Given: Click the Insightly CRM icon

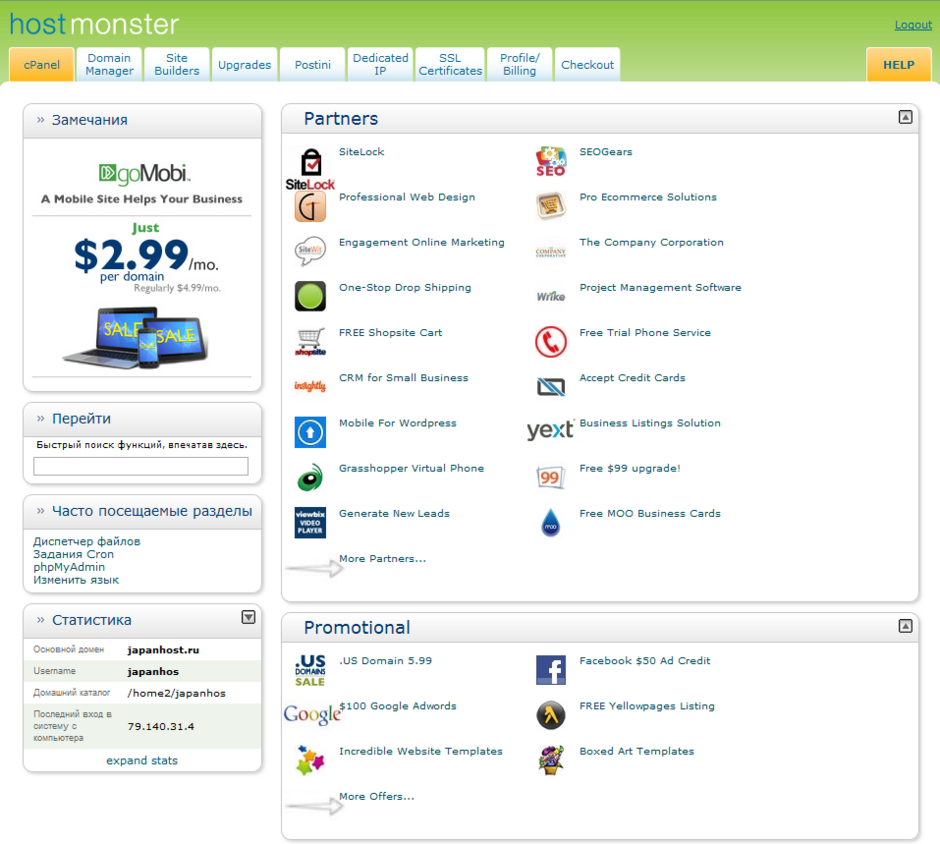Looking at the screenshot, I should pos(310,385).
